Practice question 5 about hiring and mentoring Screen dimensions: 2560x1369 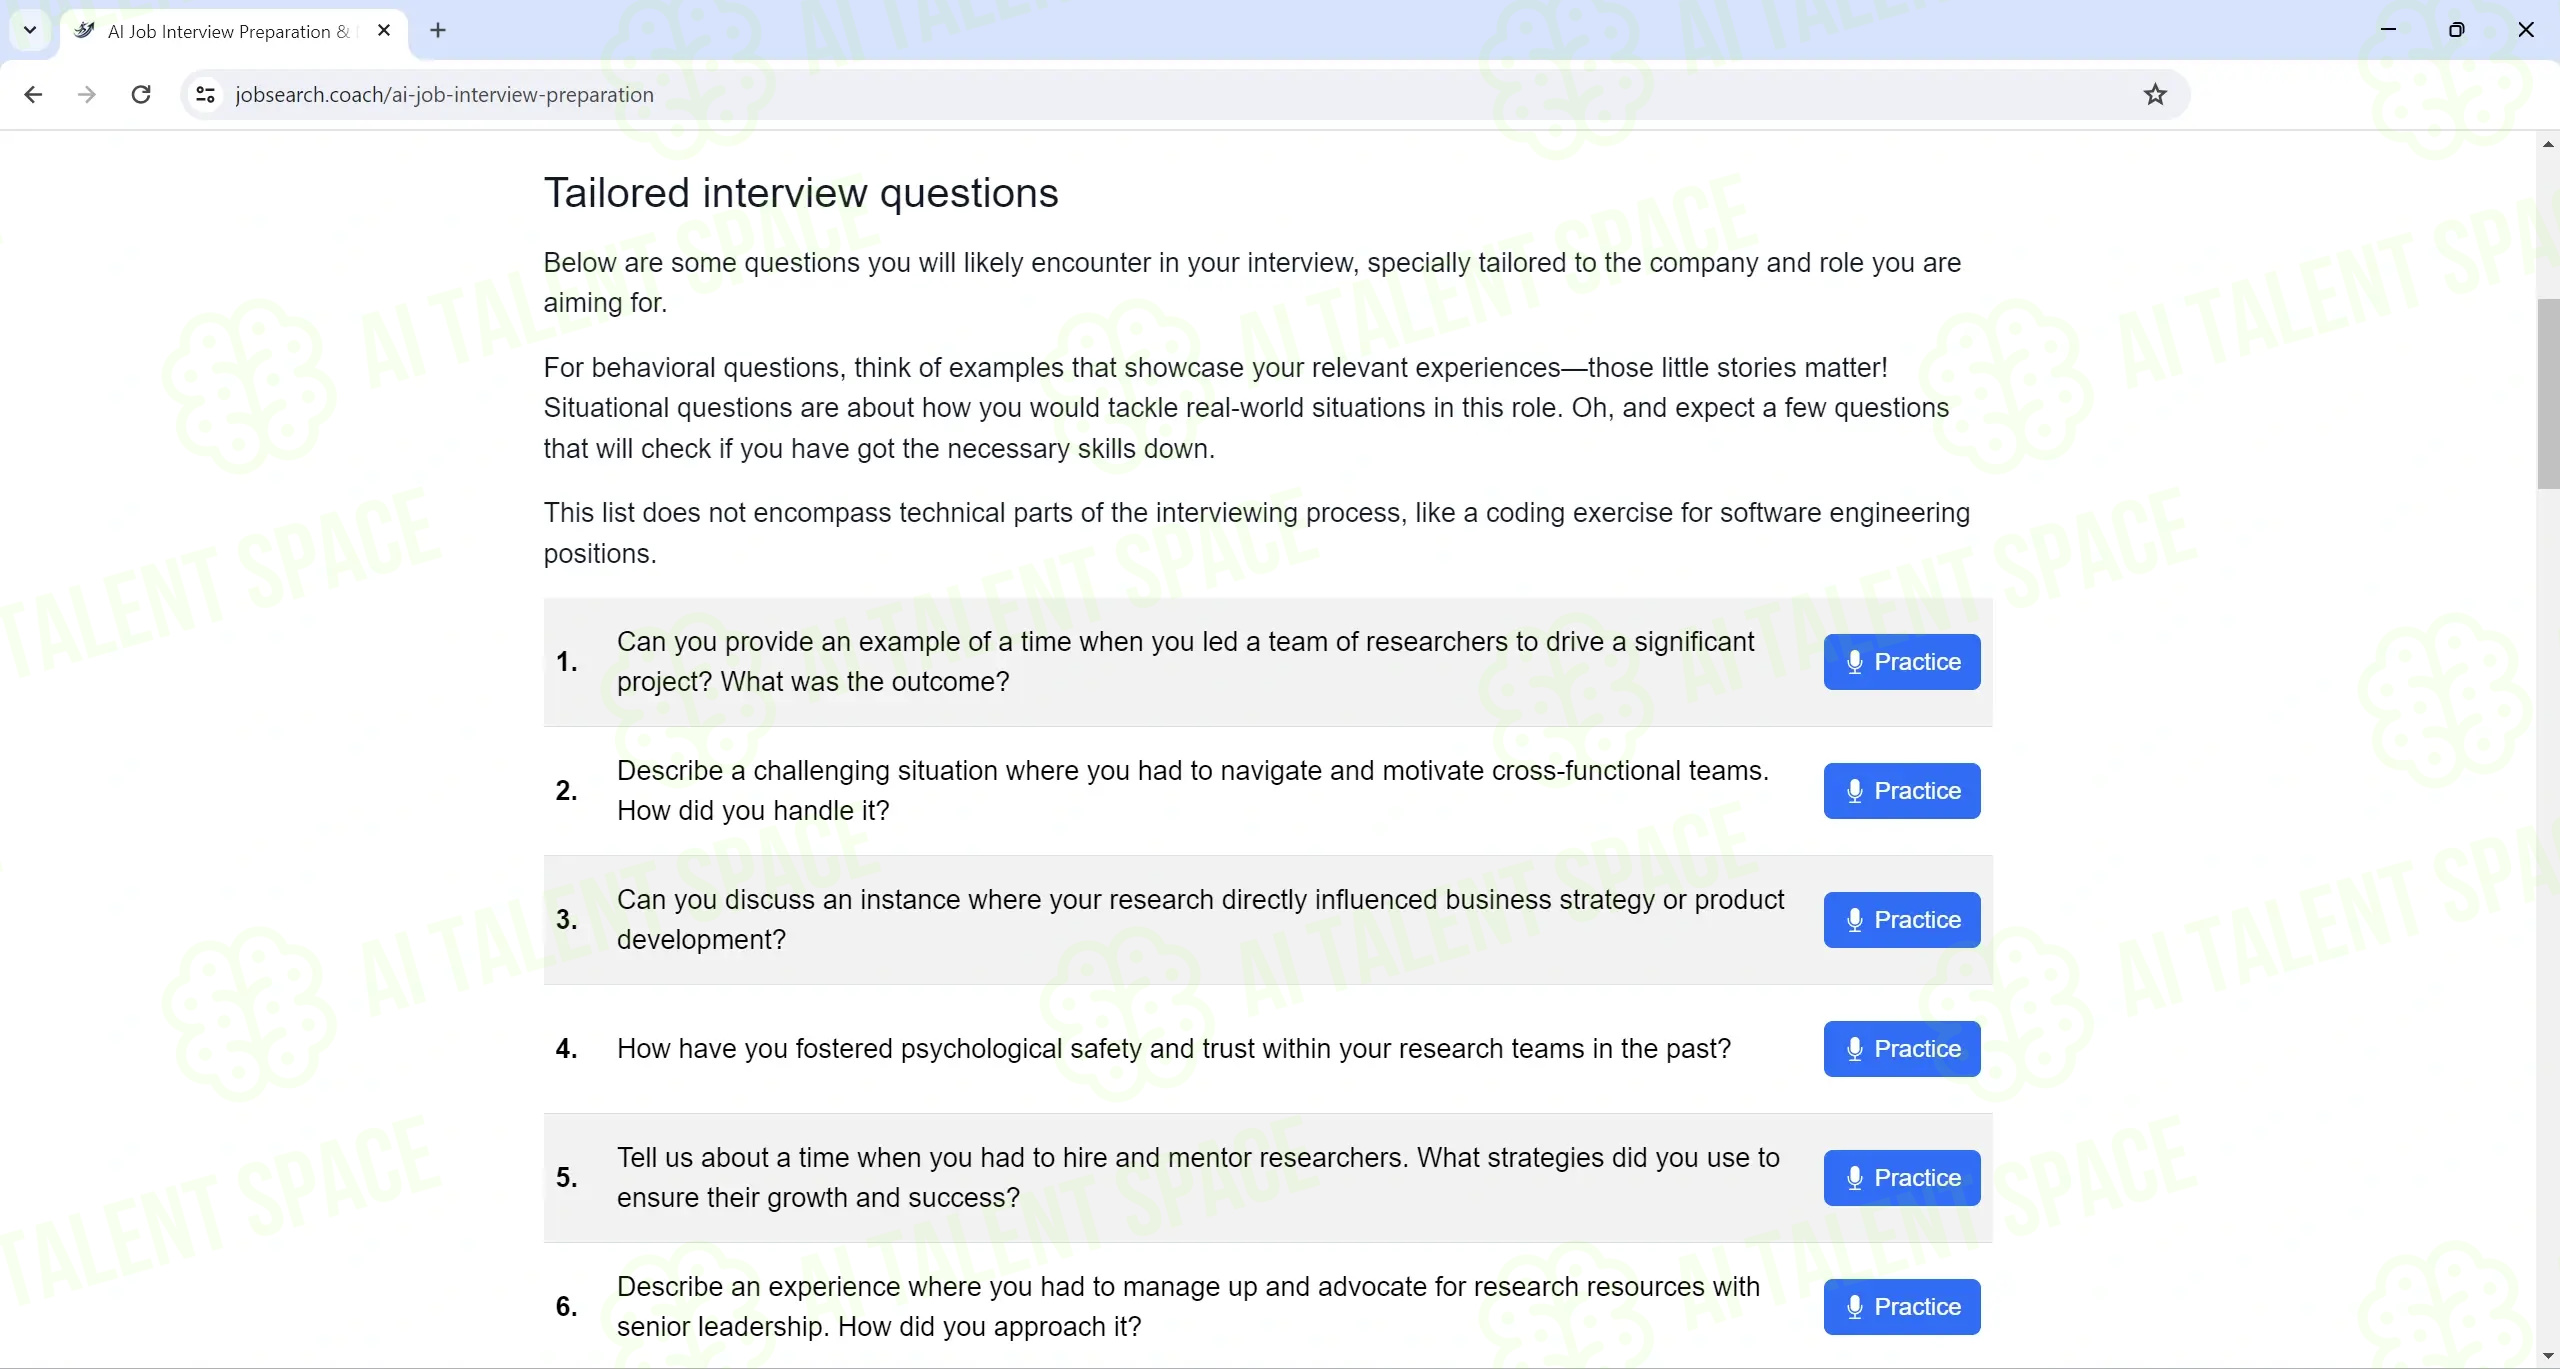[x=1901, y=1178]
